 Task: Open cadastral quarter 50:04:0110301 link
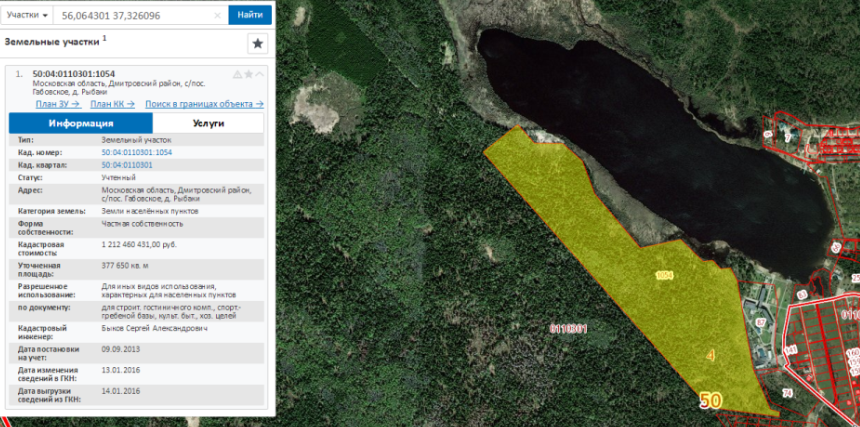point(127,165)
